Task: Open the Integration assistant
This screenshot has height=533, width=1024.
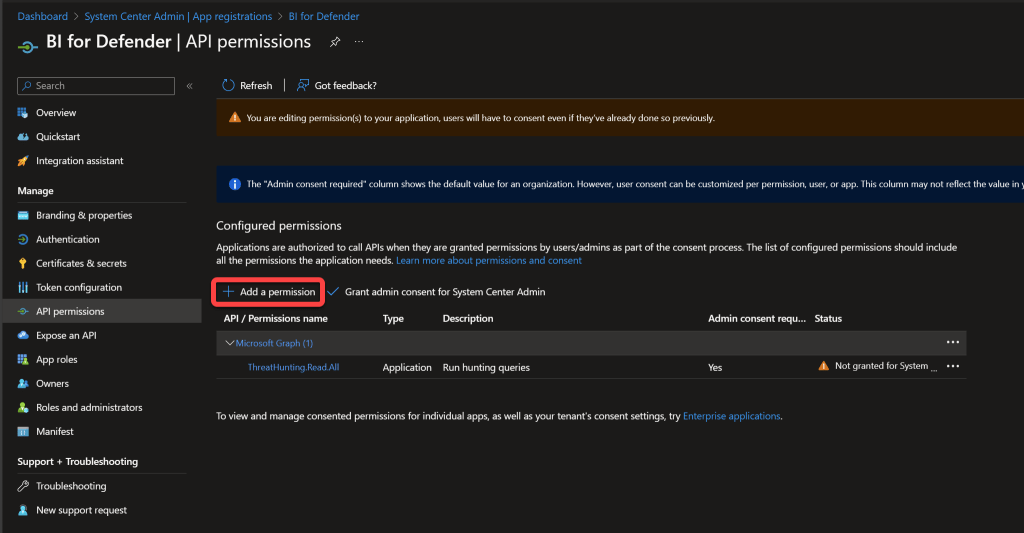Action: (x=79, y=161)
